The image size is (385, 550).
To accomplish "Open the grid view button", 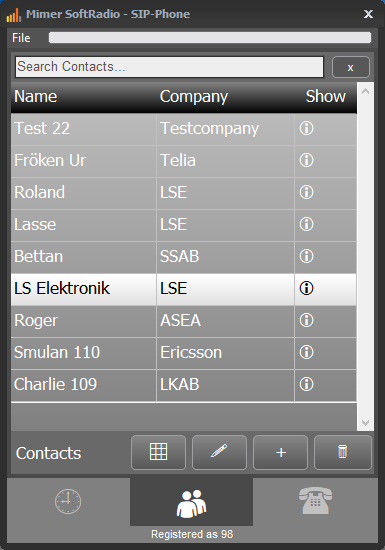I will 158,452.
